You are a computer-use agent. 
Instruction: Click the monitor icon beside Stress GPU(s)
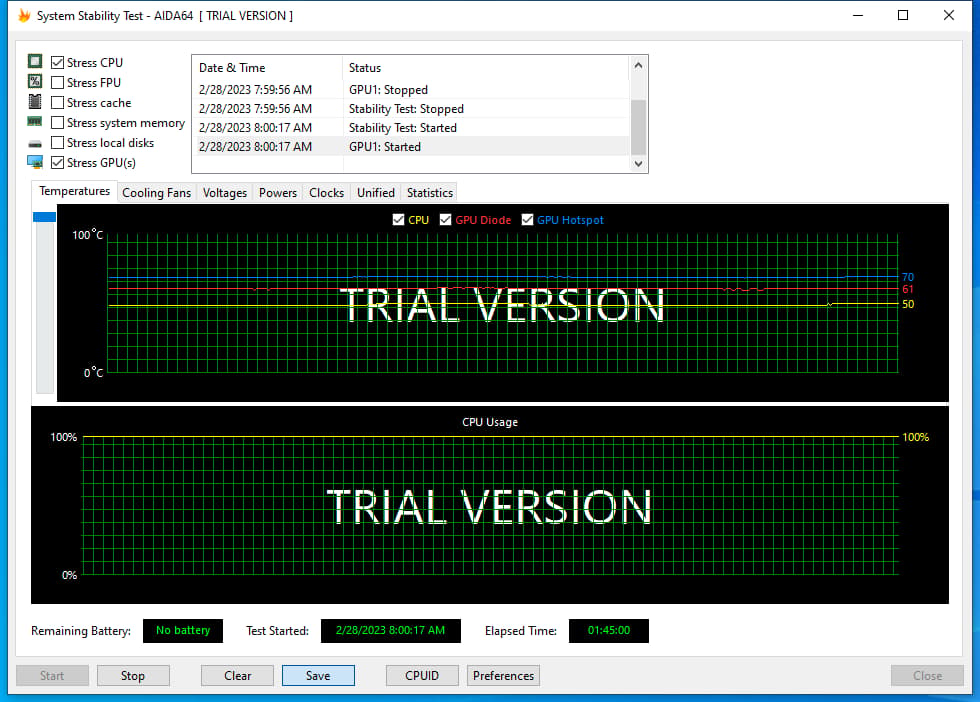tap(35, 163)
